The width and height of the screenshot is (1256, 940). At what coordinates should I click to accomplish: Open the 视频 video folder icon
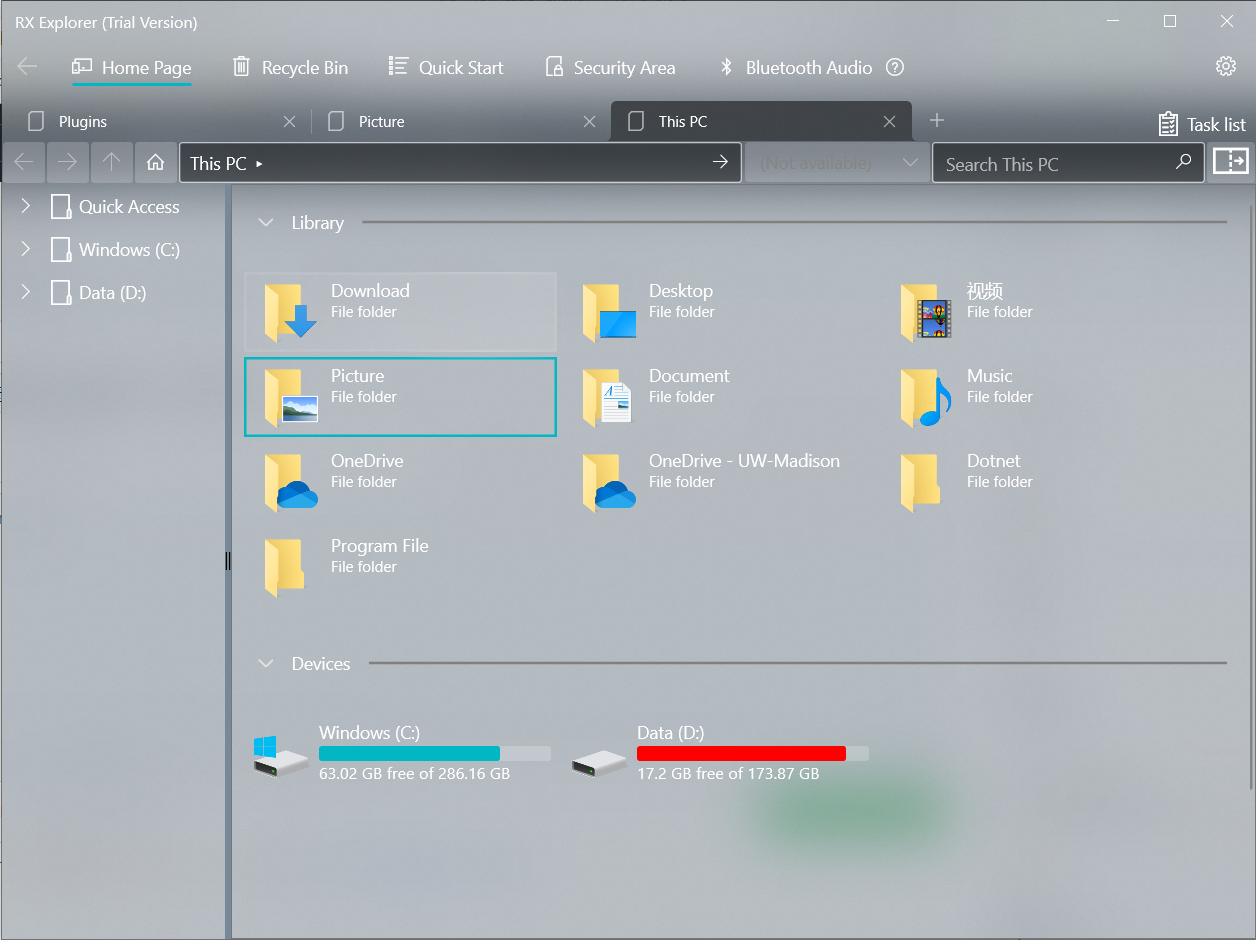(927, 311)
